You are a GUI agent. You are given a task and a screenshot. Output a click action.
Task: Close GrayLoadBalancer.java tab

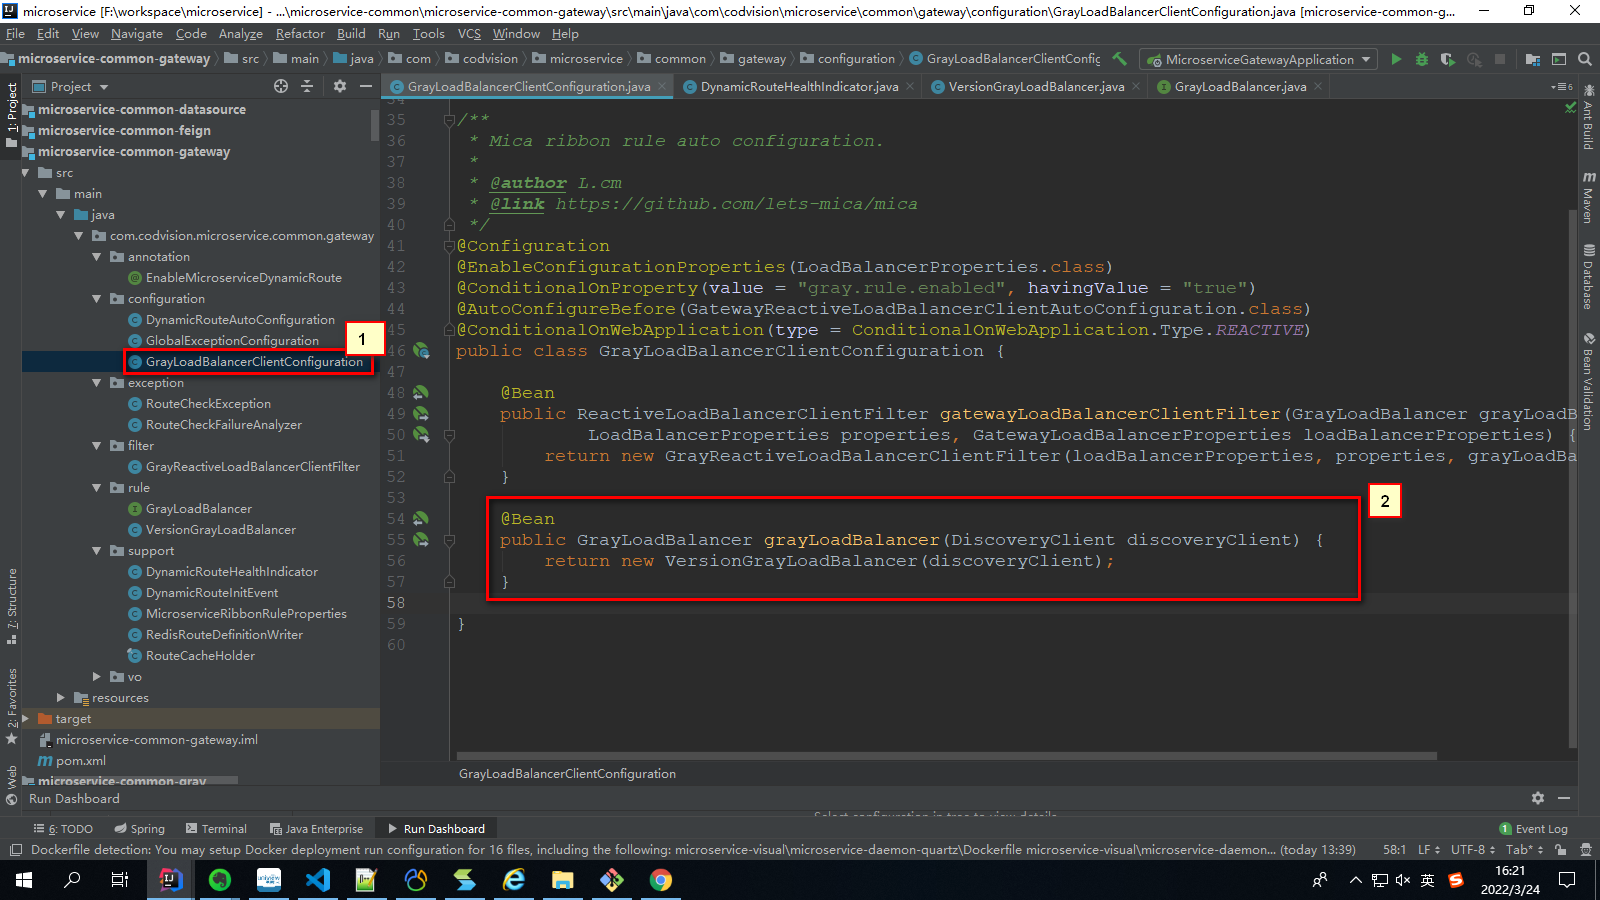(x=1318, y=87)
